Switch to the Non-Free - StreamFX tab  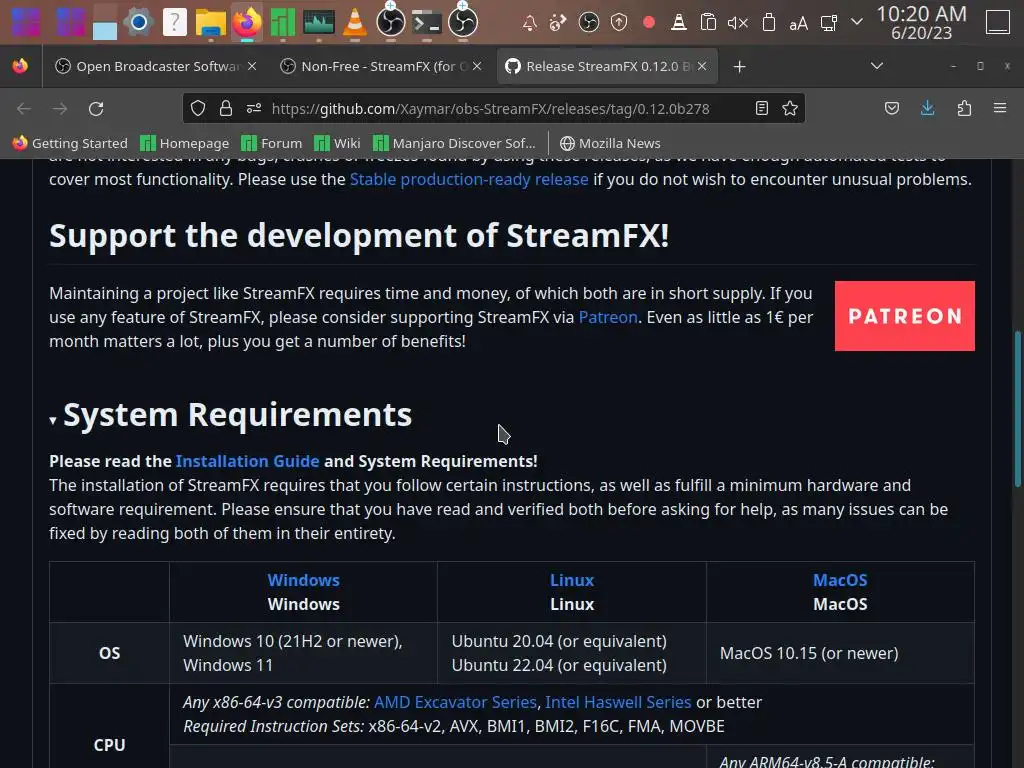click(381, 66)
